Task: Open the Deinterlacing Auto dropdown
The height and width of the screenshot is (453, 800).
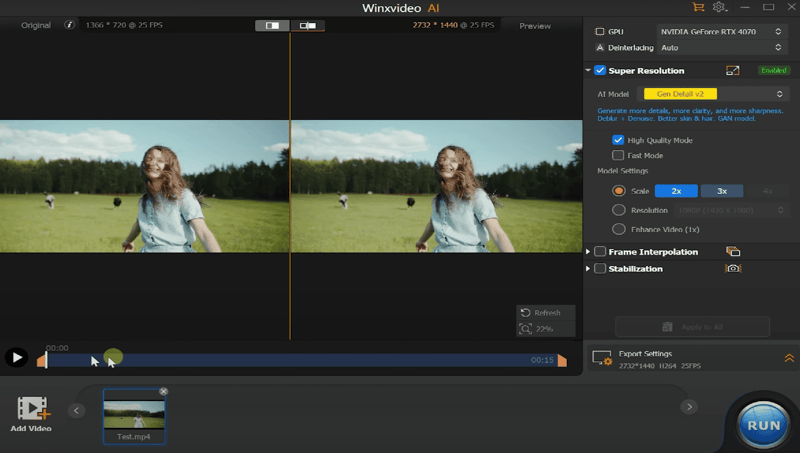Action: tap(720, 47)
